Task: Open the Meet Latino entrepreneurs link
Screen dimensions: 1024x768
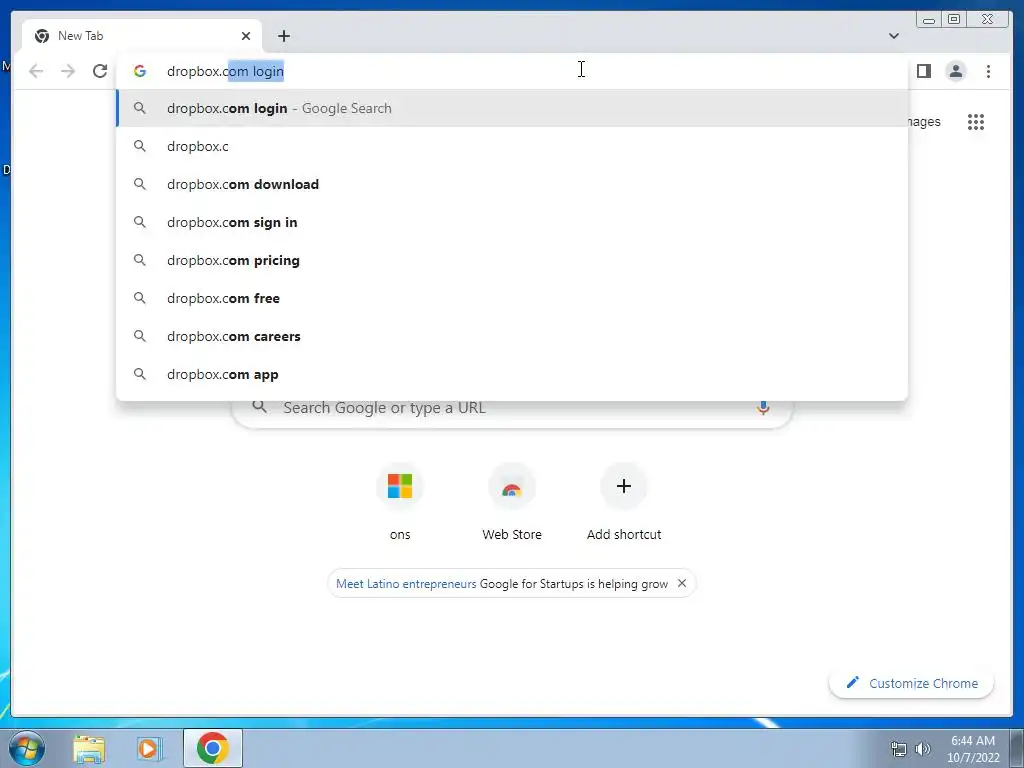Action: pyautogui.click(x=406, y=584)
